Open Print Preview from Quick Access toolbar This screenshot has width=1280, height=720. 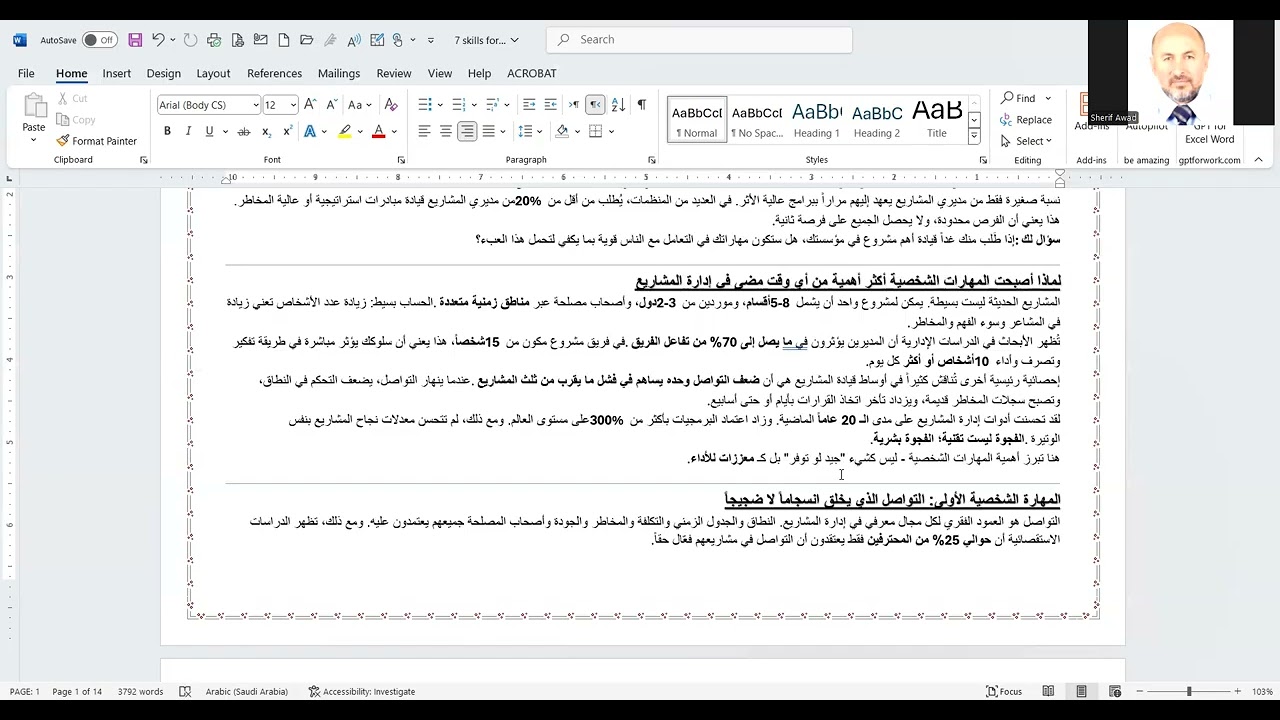pos(237,40)
